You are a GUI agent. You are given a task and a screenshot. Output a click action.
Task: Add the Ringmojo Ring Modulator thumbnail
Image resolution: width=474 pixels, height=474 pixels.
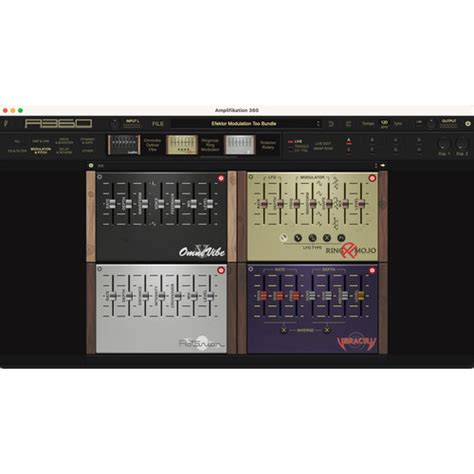click(x=182, y=145)
